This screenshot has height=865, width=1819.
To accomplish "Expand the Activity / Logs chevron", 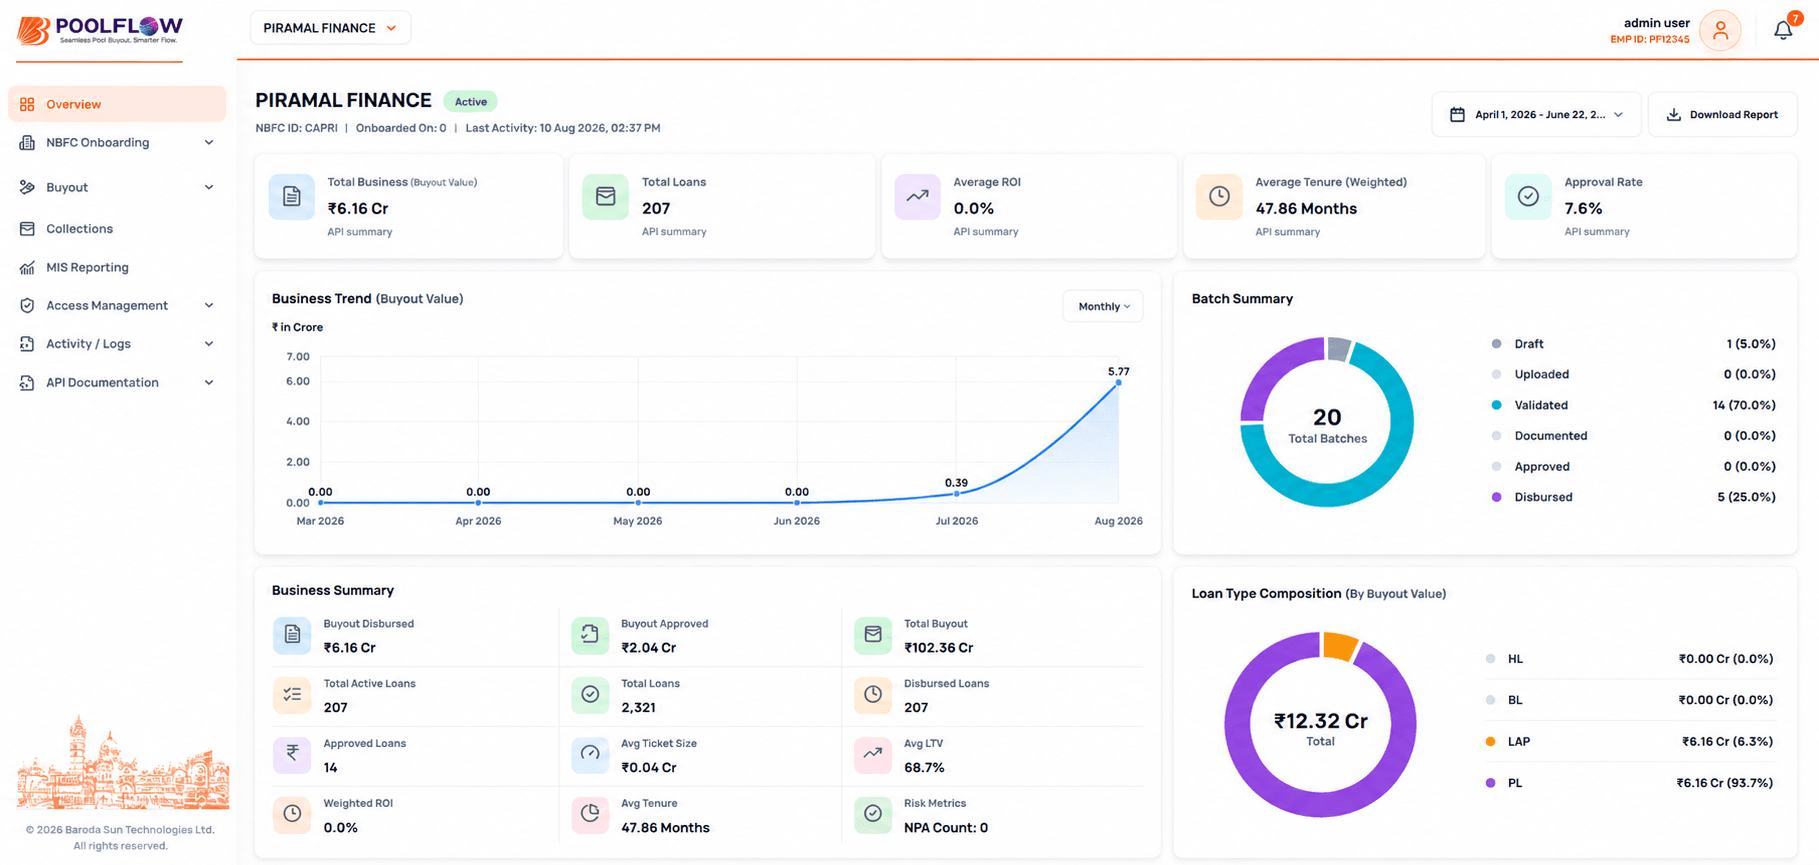I will (209, 344).
